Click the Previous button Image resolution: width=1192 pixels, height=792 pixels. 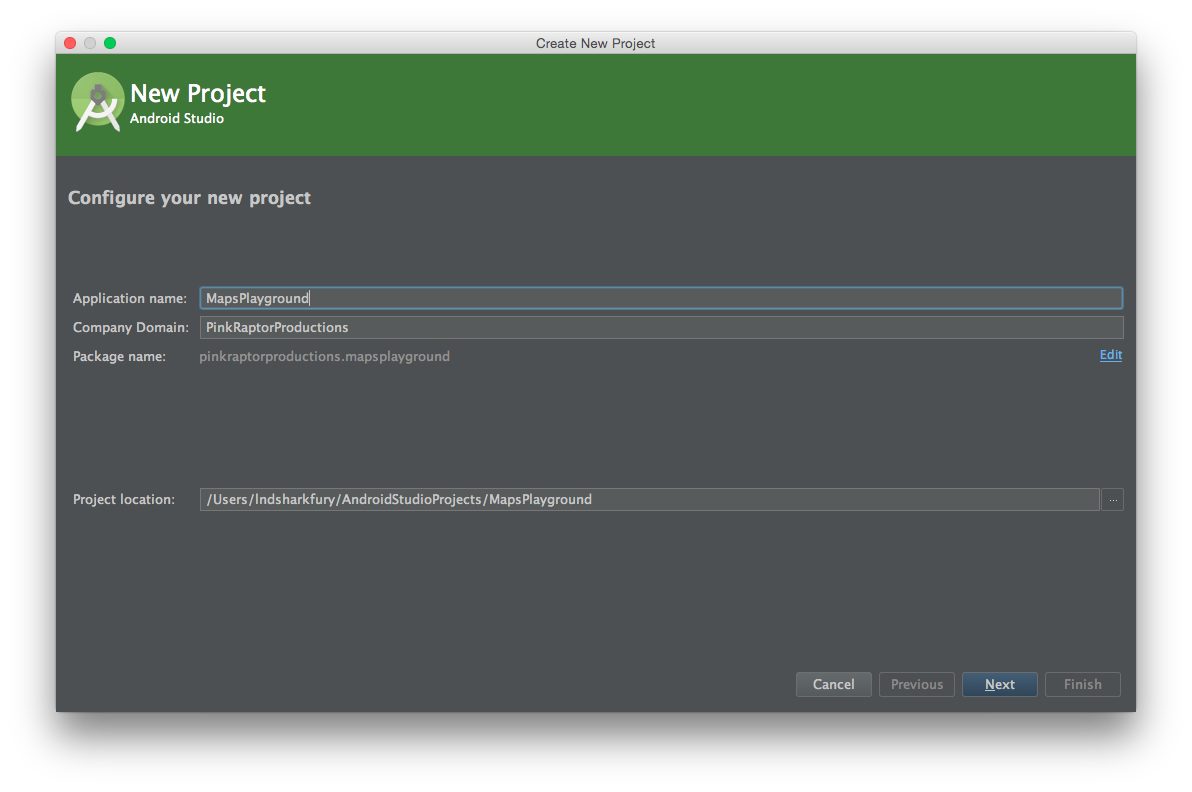tap(917, 684)
